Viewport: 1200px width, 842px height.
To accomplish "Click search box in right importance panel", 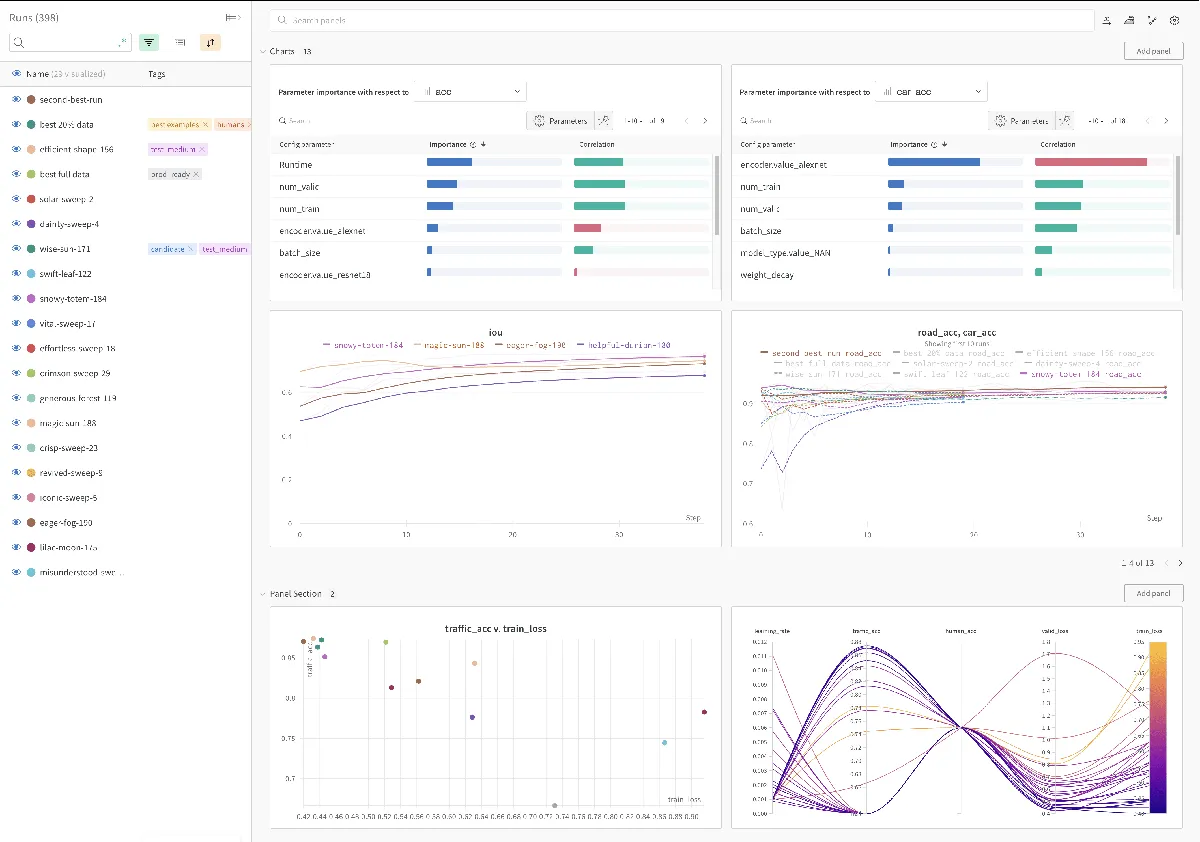I will point(863,121).
